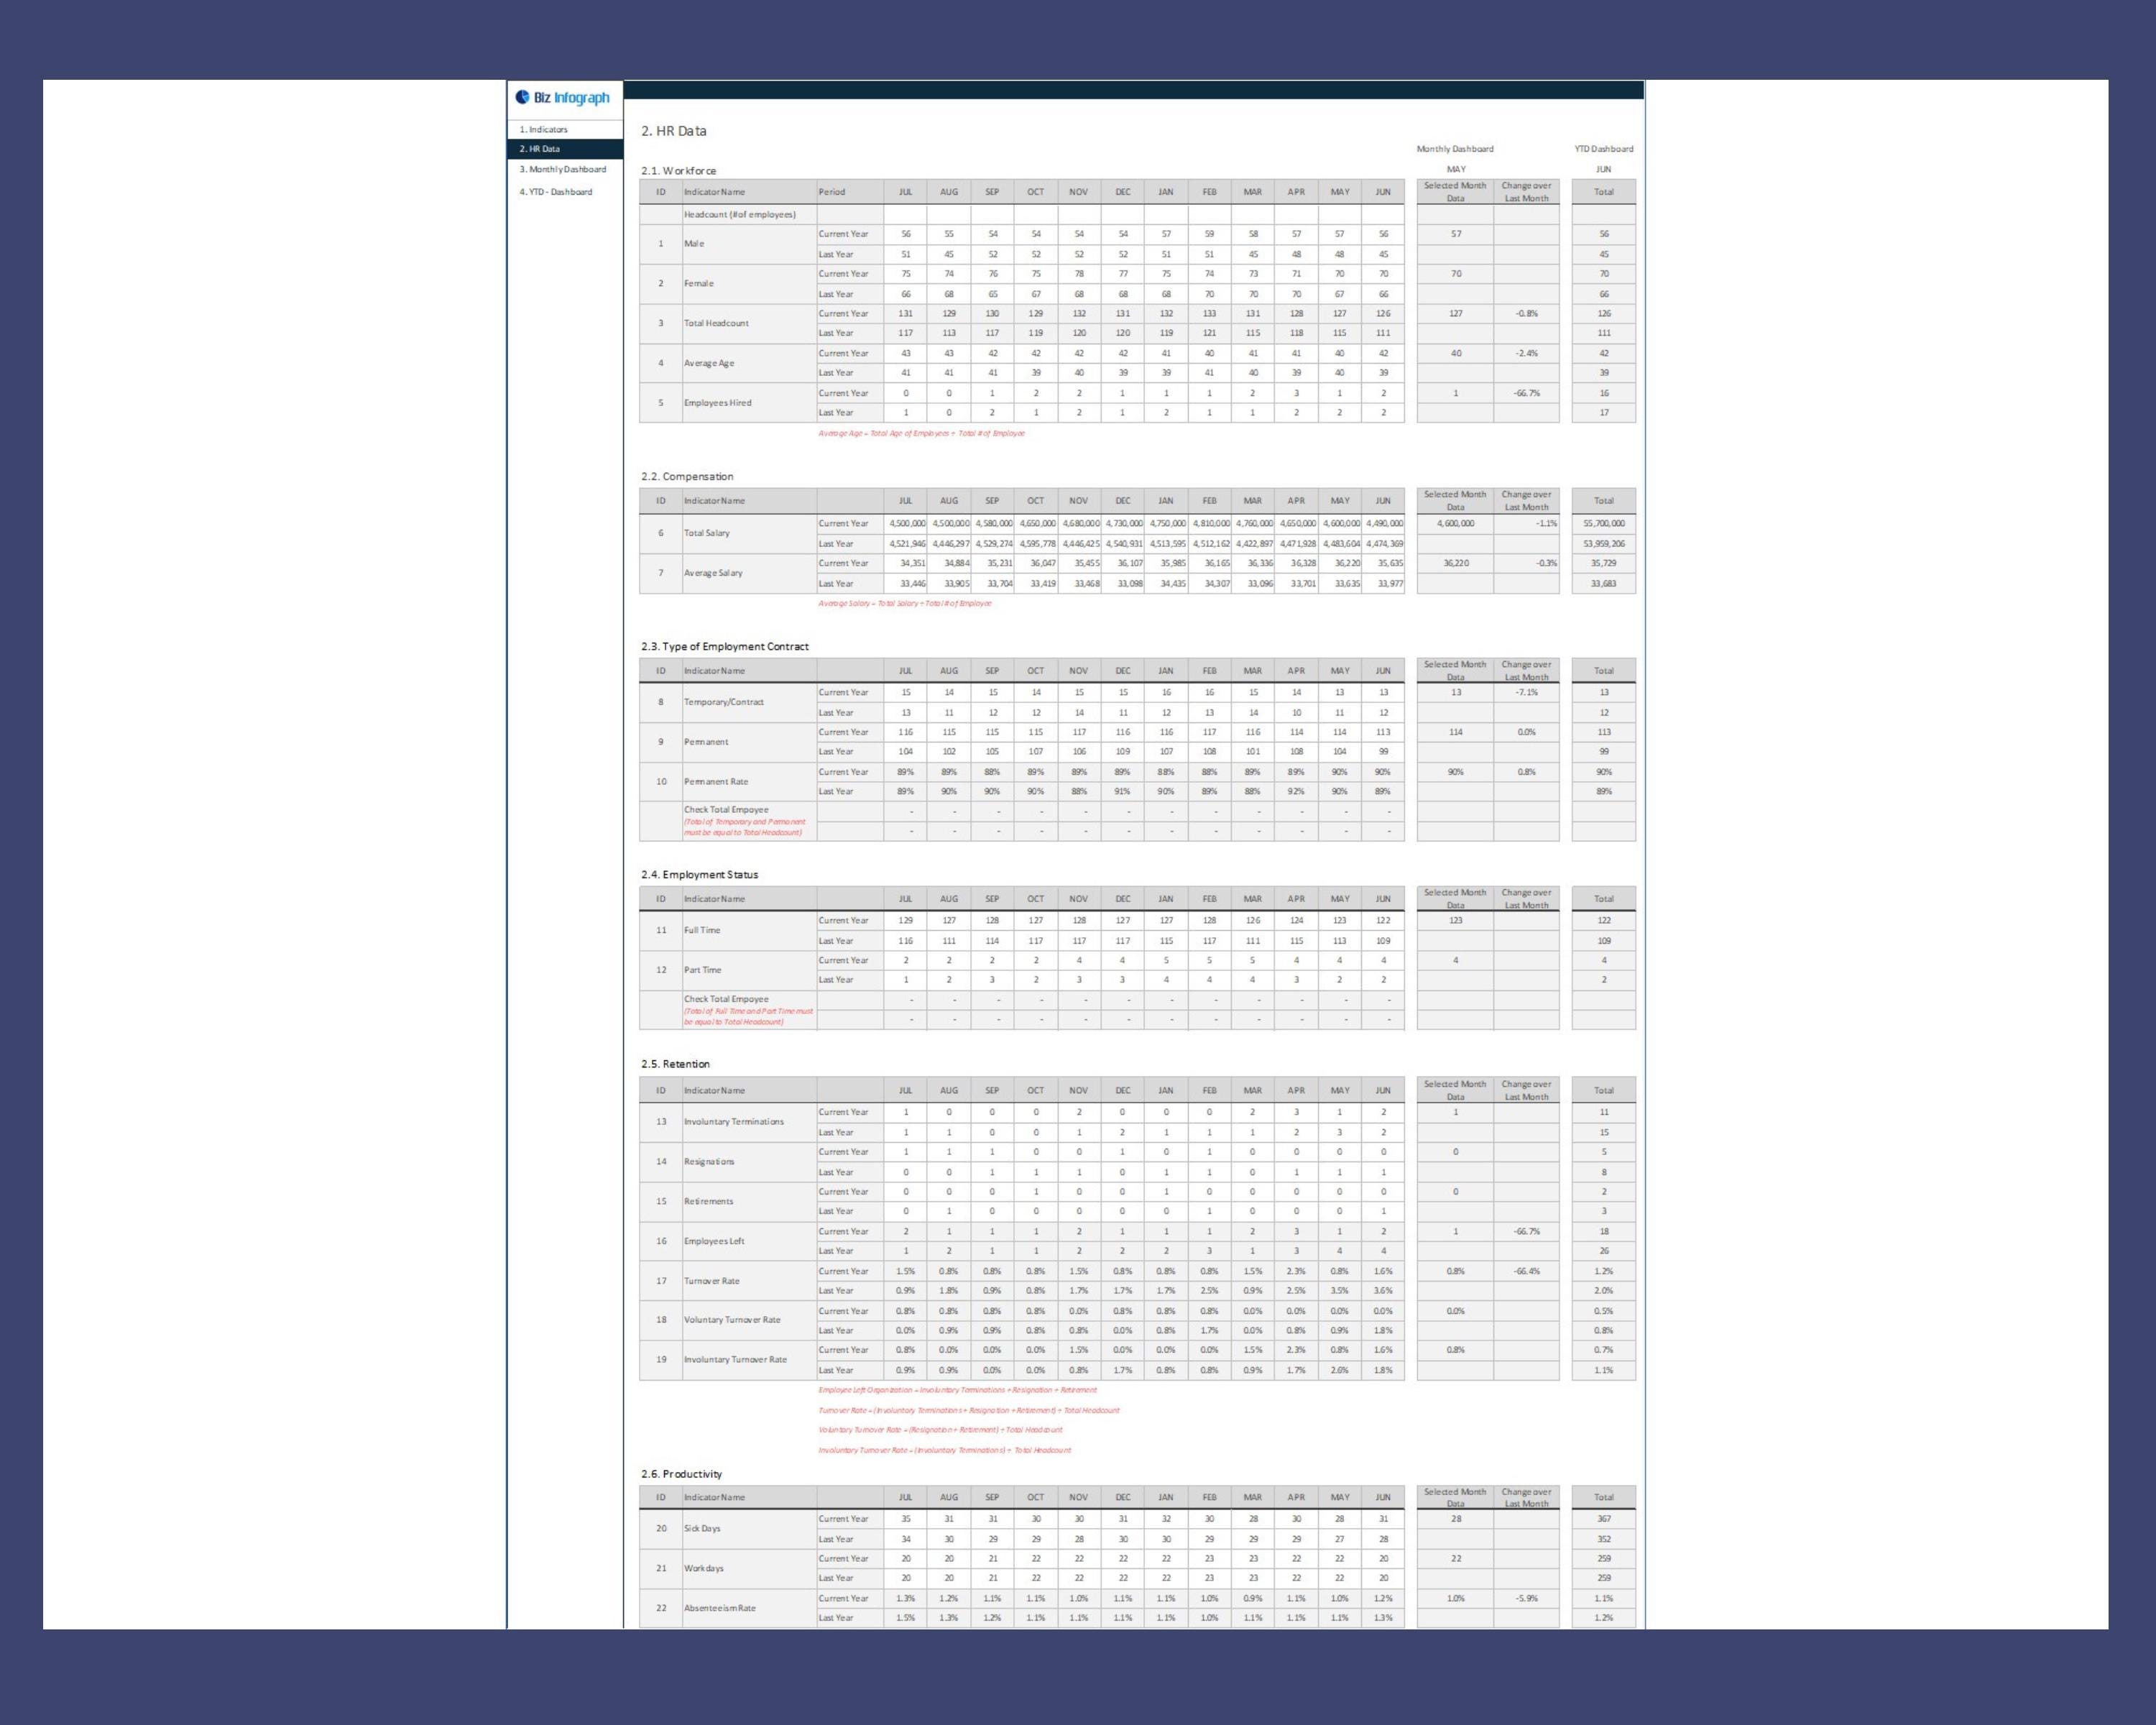Image resolution: width=2156 pixels, height=1725 pixels.
Task: Click the '367' Sick Days total cell
Action: tap(1603, 1519)
